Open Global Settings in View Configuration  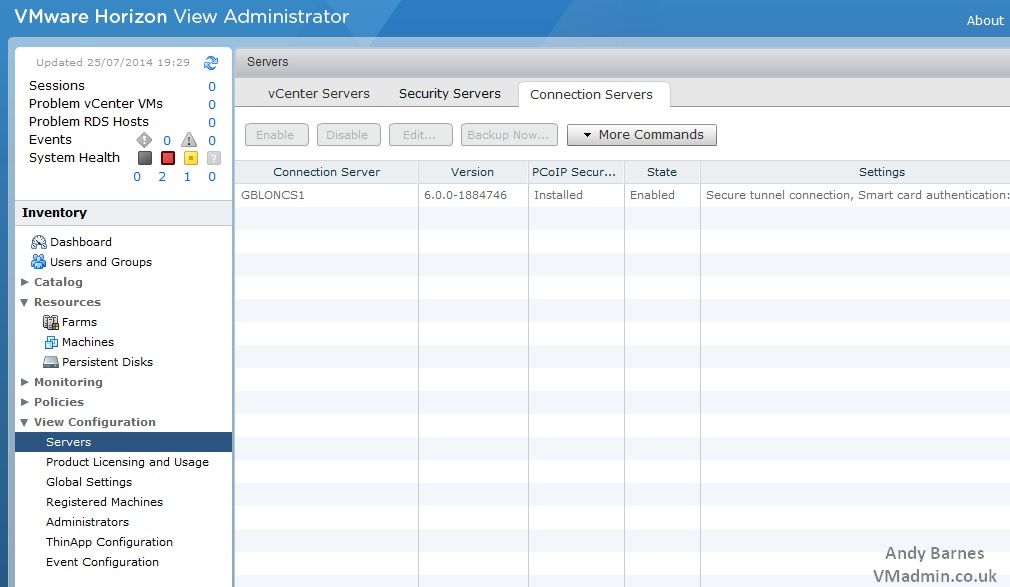point(89,482)
